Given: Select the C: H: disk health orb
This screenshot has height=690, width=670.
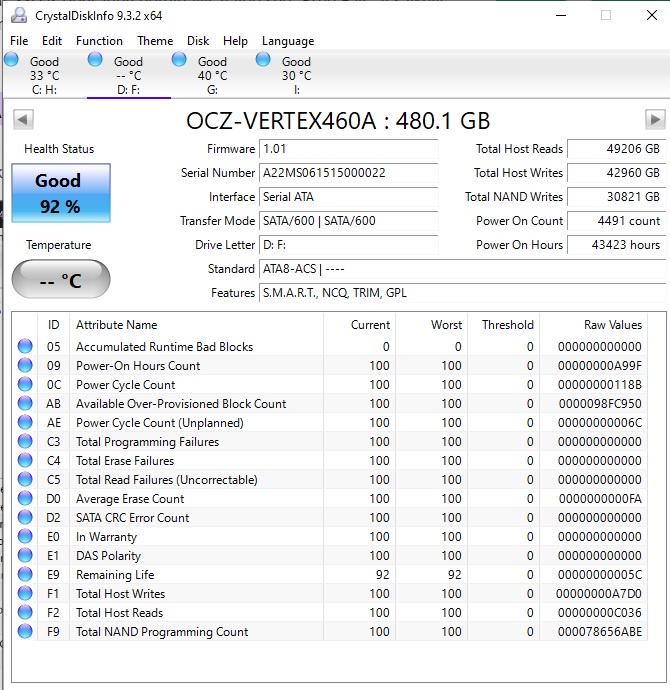Looking at the screenshot, I should coord(11,60).
